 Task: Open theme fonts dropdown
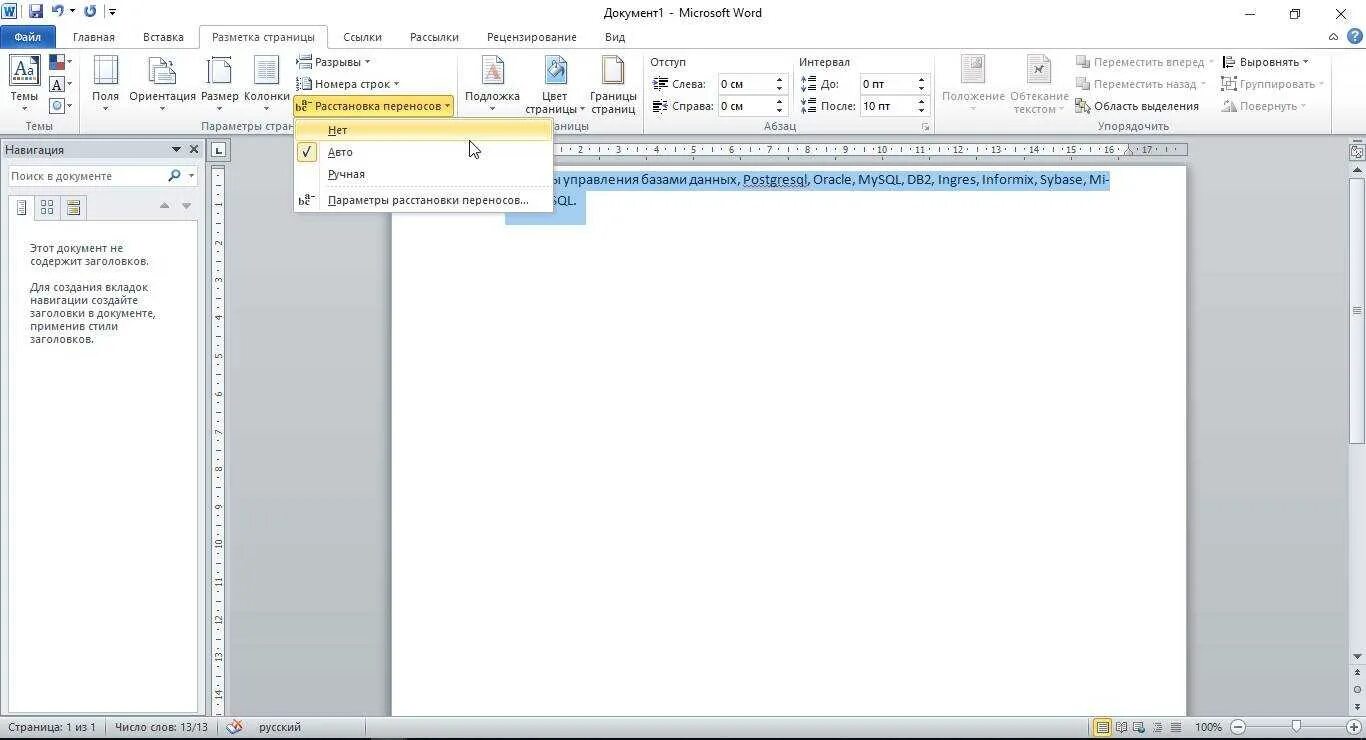pos(60,84)
